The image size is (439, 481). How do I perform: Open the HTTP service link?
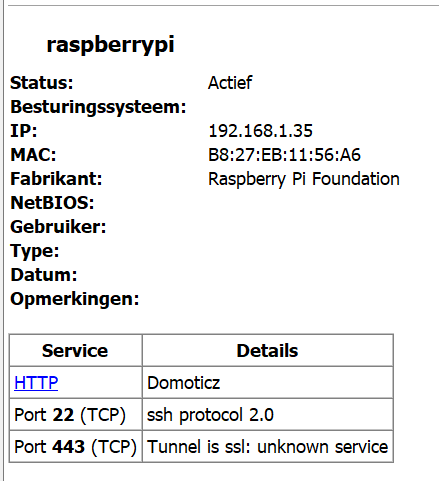36,382
